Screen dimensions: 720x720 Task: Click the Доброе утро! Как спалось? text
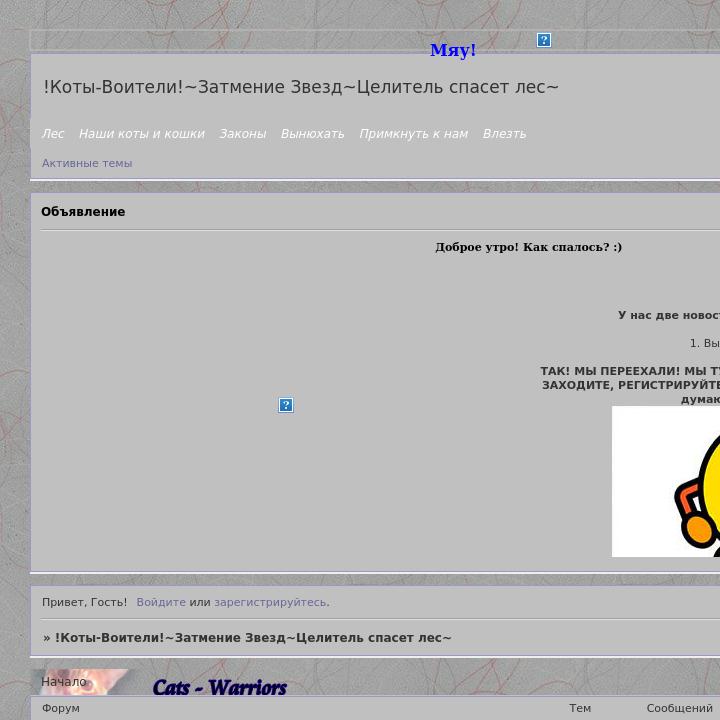coord(529,247)
